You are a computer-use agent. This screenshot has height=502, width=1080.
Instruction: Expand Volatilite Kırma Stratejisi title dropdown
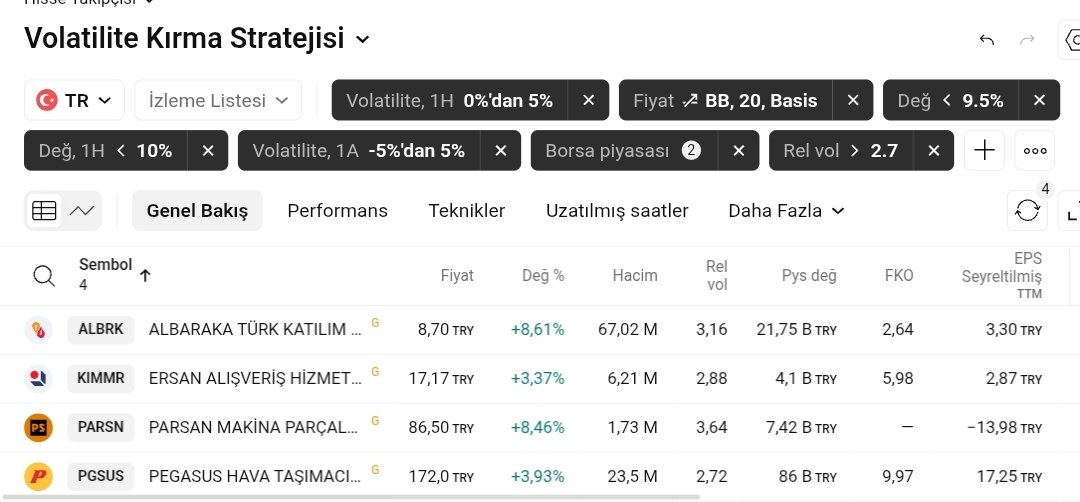click(362, 39)
